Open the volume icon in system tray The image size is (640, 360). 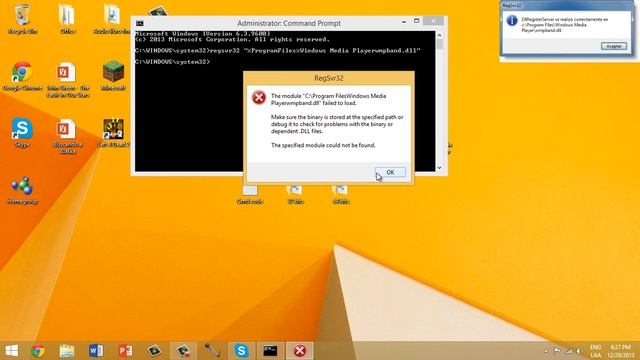(x=578, y=351)
